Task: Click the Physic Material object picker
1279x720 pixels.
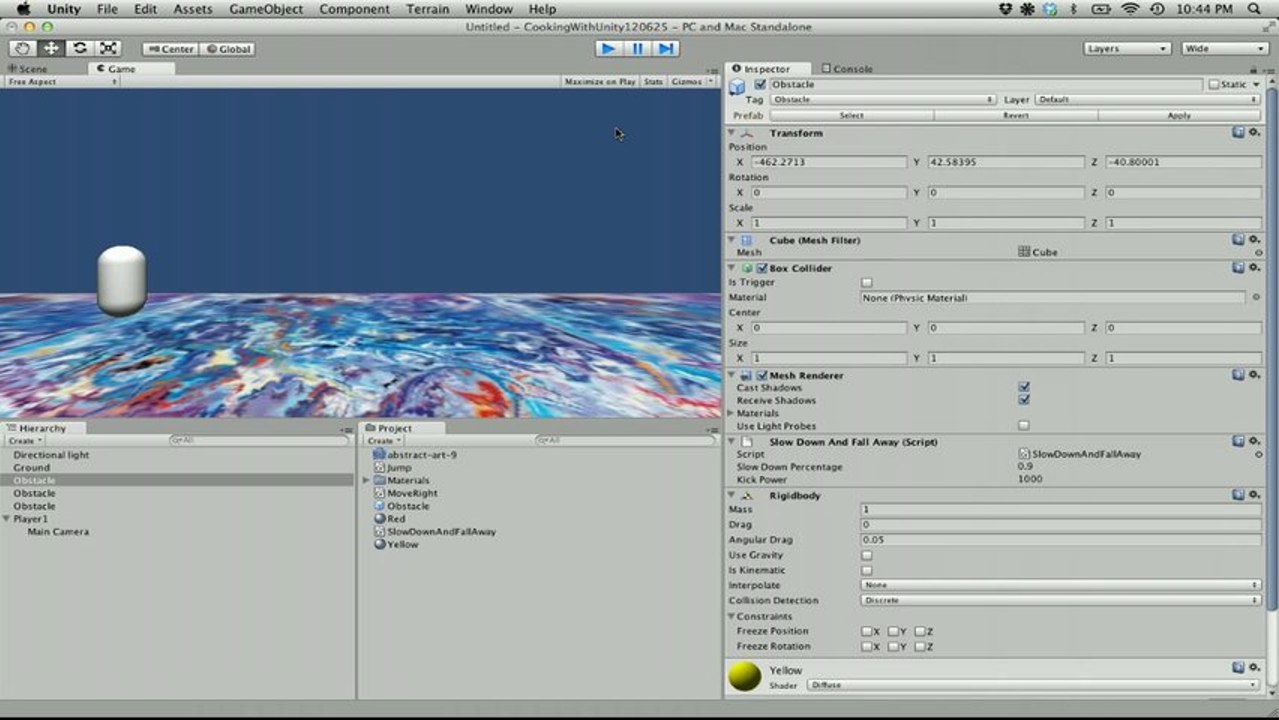Action: (x=1256, y=297)
